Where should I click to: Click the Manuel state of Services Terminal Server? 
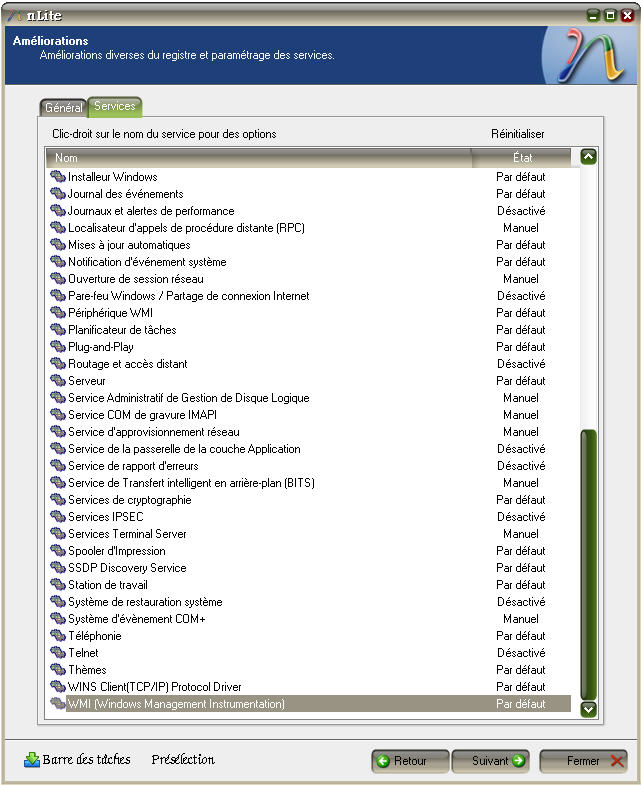click(521, 534)
